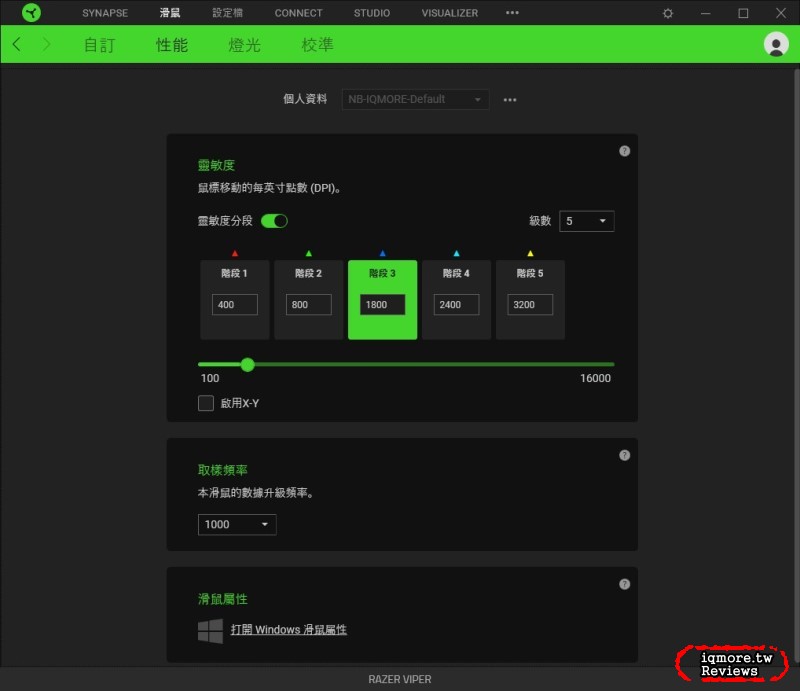800x691 pixels.
Task: Click the help icon on the 滑鼠屬性 panel
Action: click(x=624, y=583)
